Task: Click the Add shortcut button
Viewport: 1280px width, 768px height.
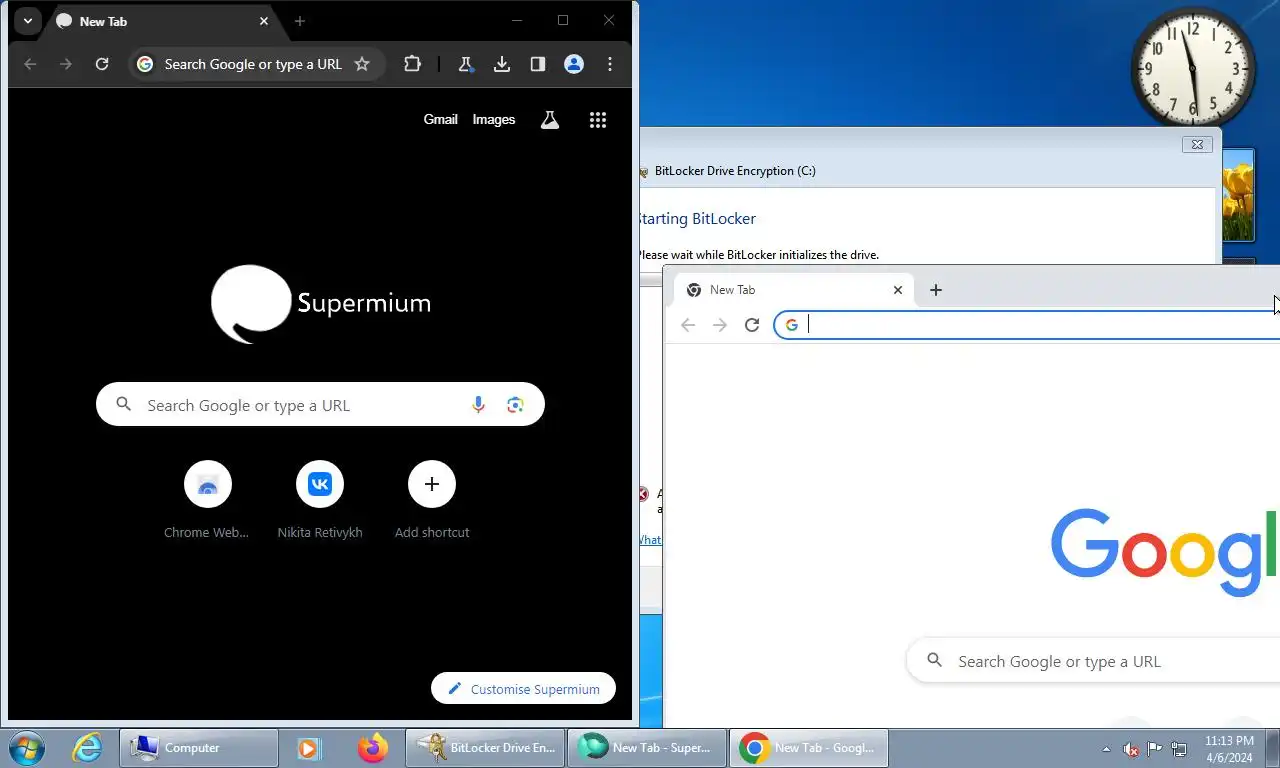Action: coord(432,500)
